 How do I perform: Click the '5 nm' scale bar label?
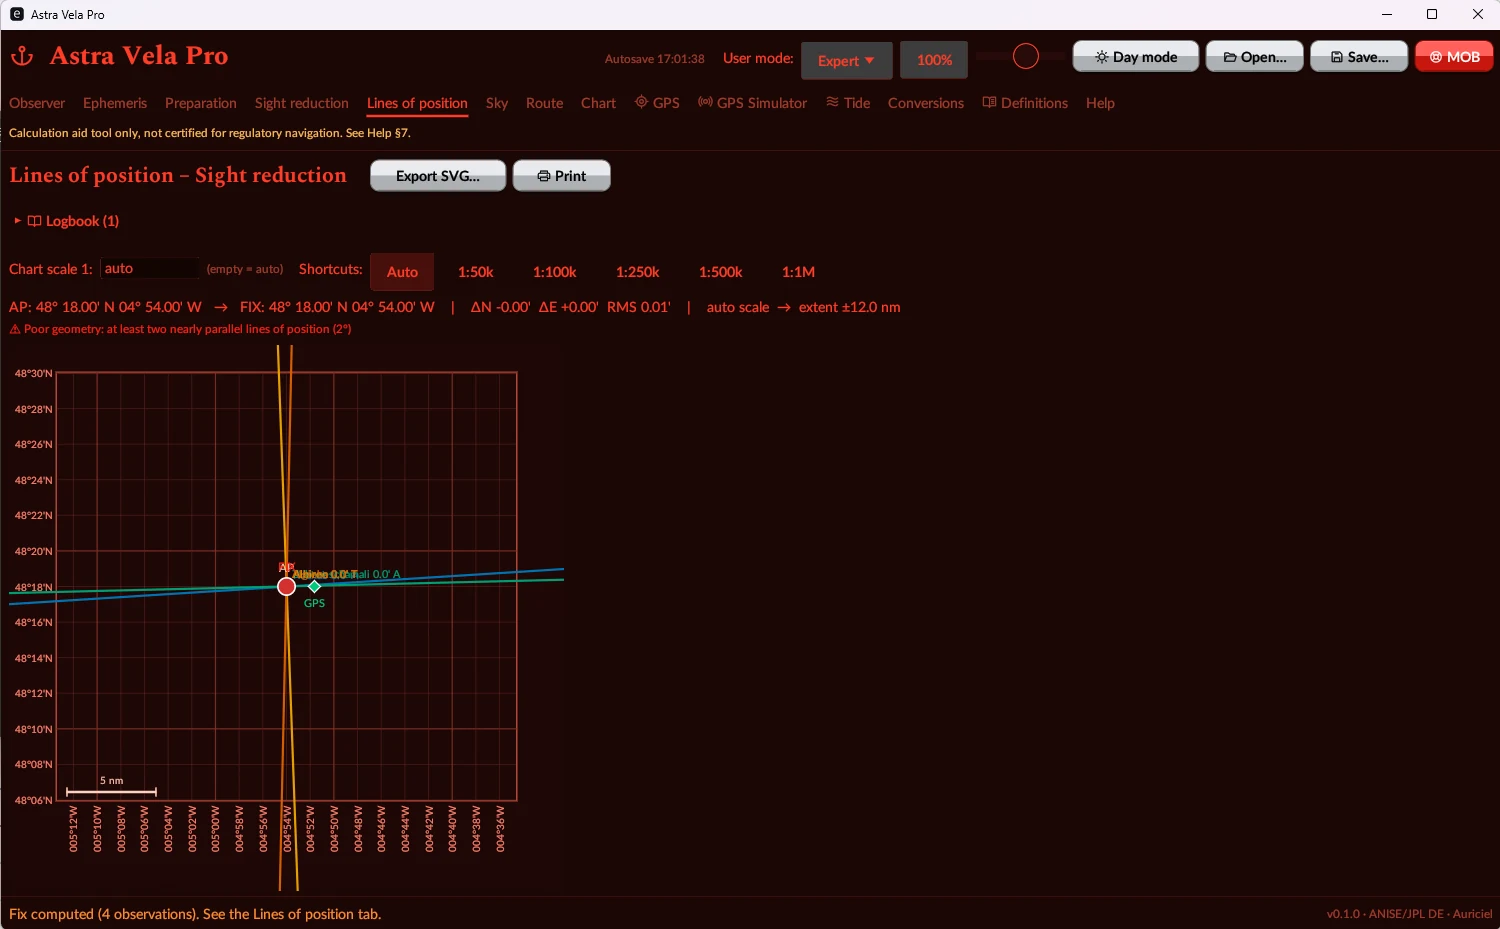point(112,781)
